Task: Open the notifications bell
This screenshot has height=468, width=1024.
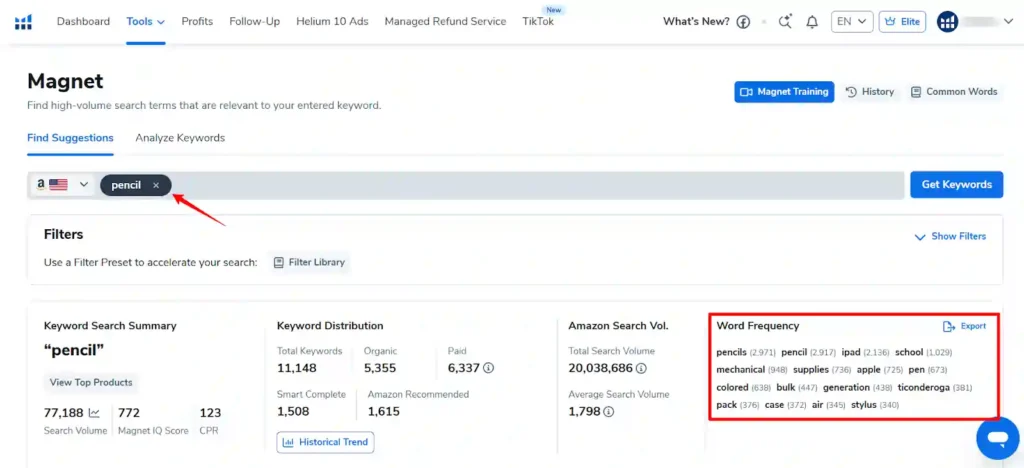Action: pos(812,22)
